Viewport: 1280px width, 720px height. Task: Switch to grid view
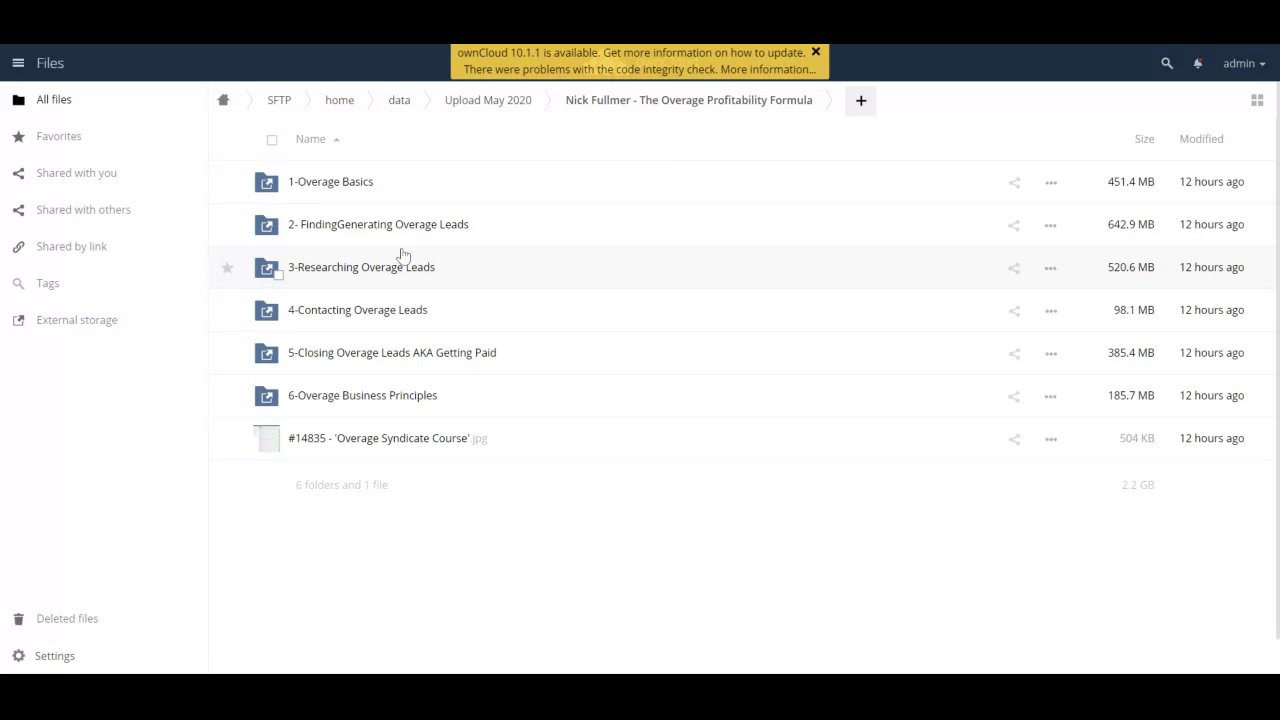coord(1257,100)
